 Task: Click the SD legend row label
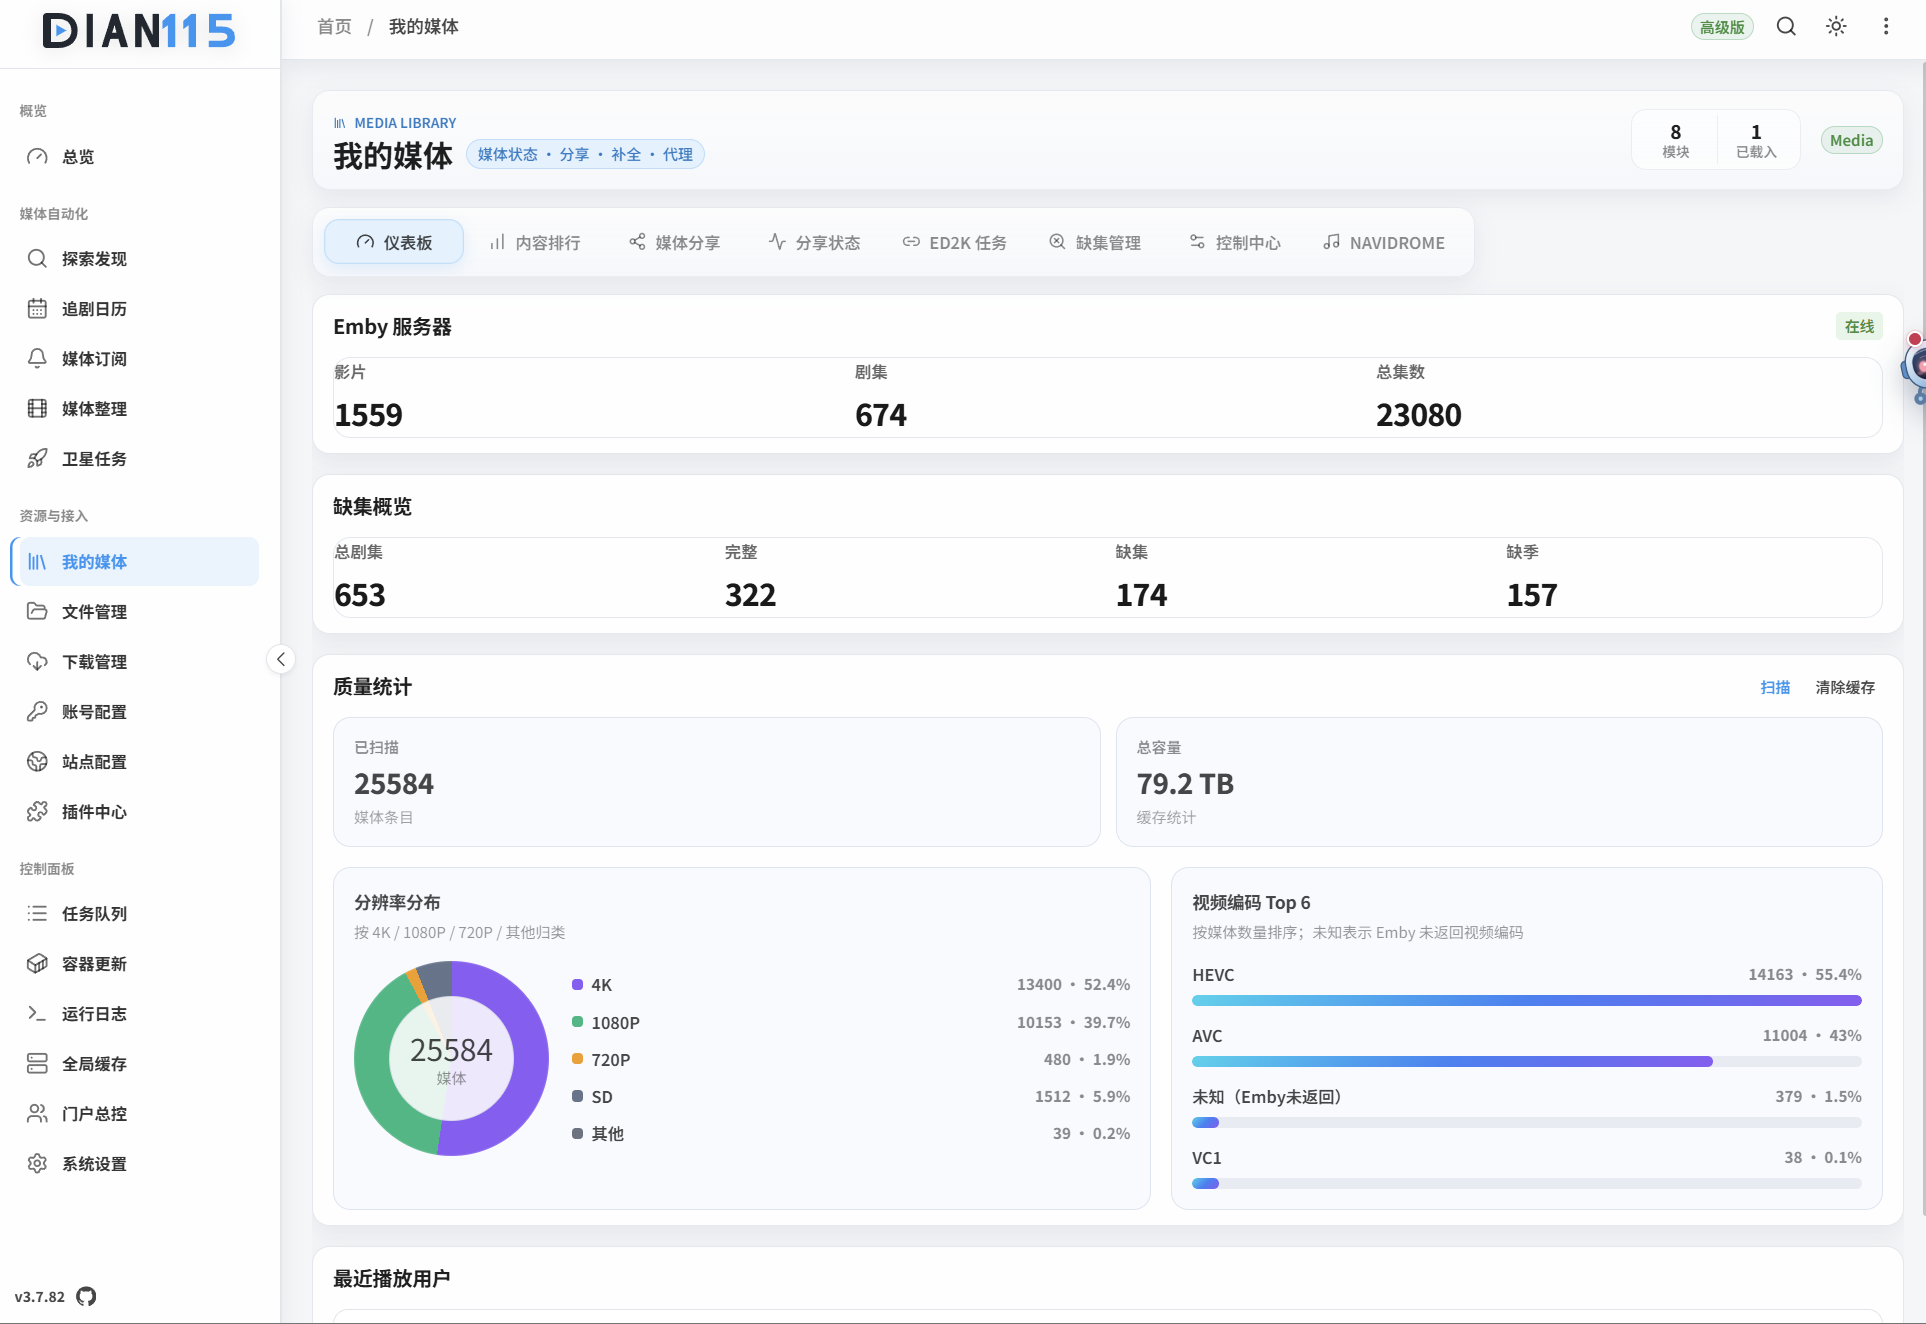click(602, 1097)
